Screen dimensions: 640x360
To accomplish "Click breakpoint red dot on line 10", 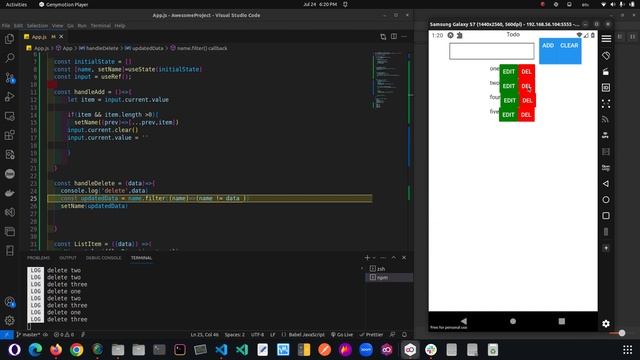I will [52, 84].
